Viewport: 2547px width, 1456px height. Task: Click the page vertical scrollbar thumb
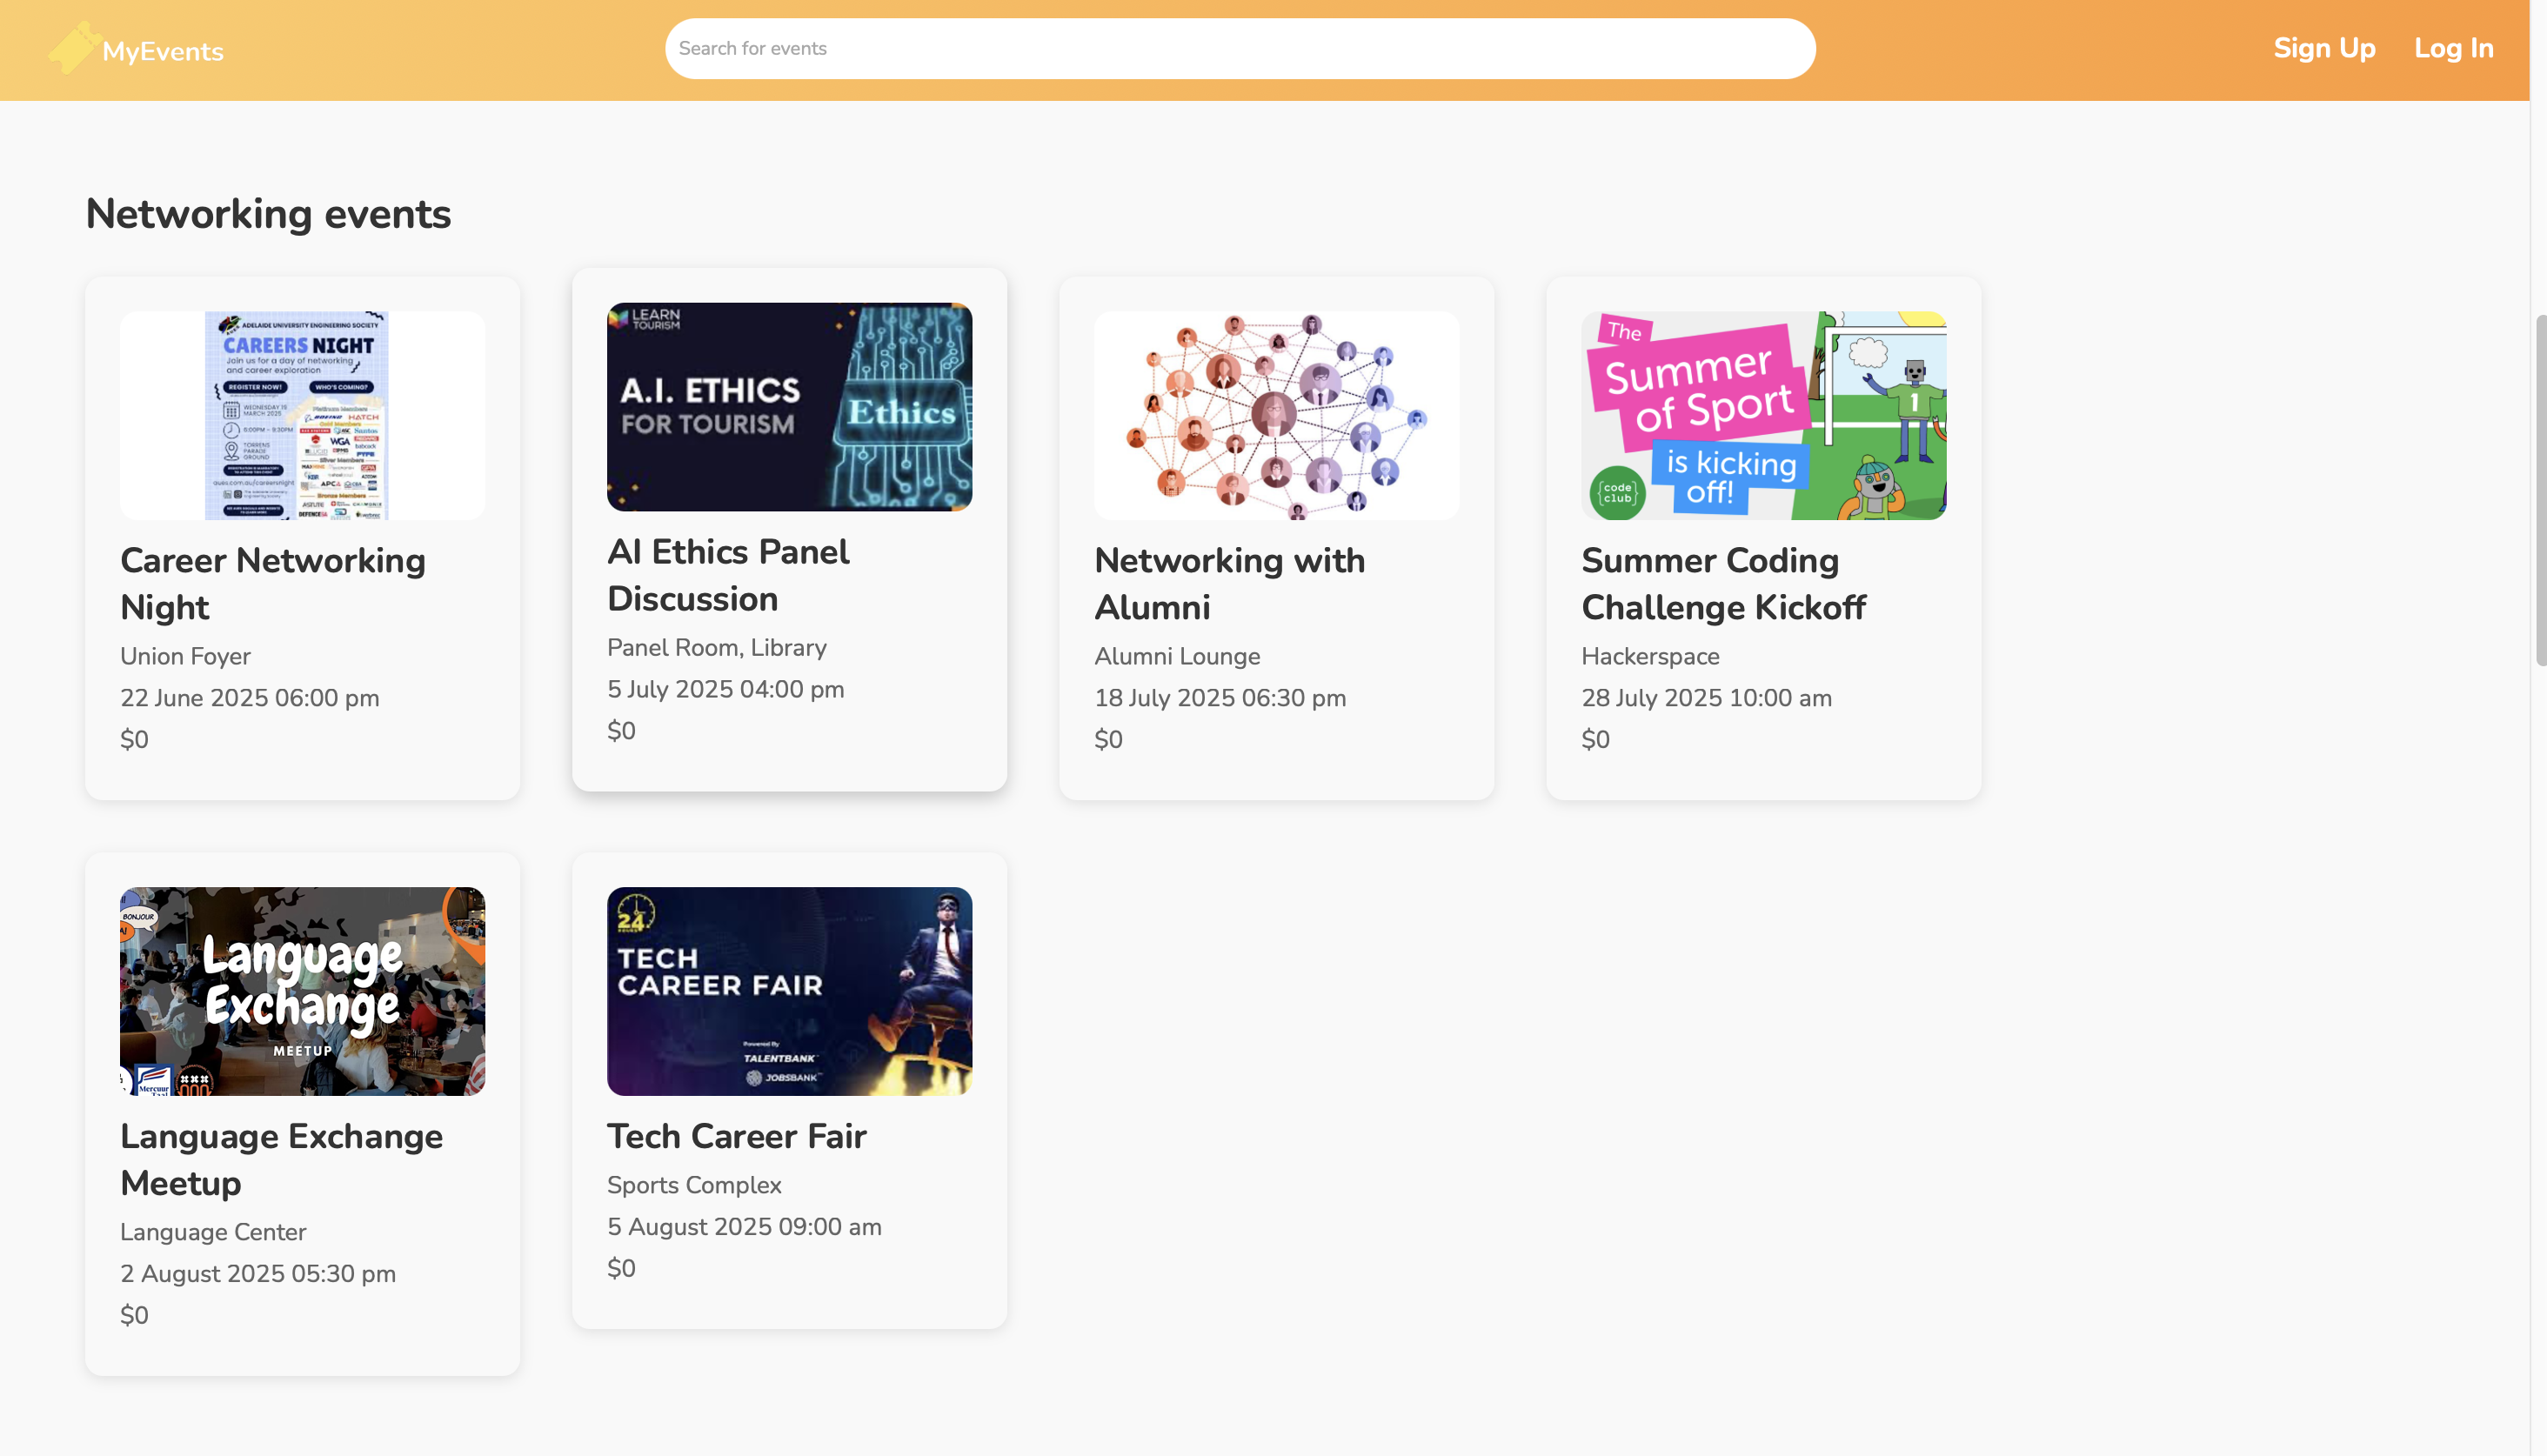(2540, 490)
